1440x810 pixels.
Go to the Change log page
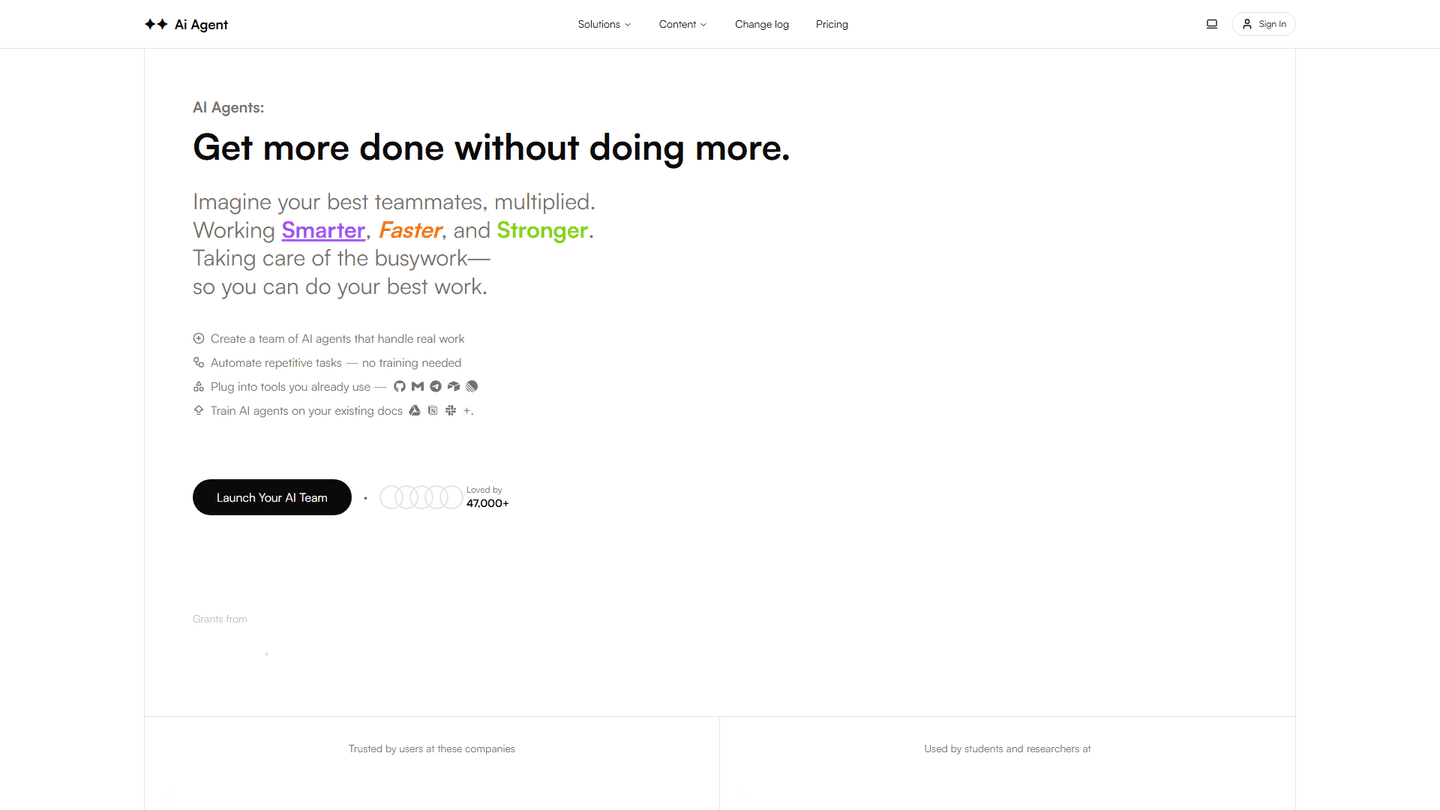point(762,24)
